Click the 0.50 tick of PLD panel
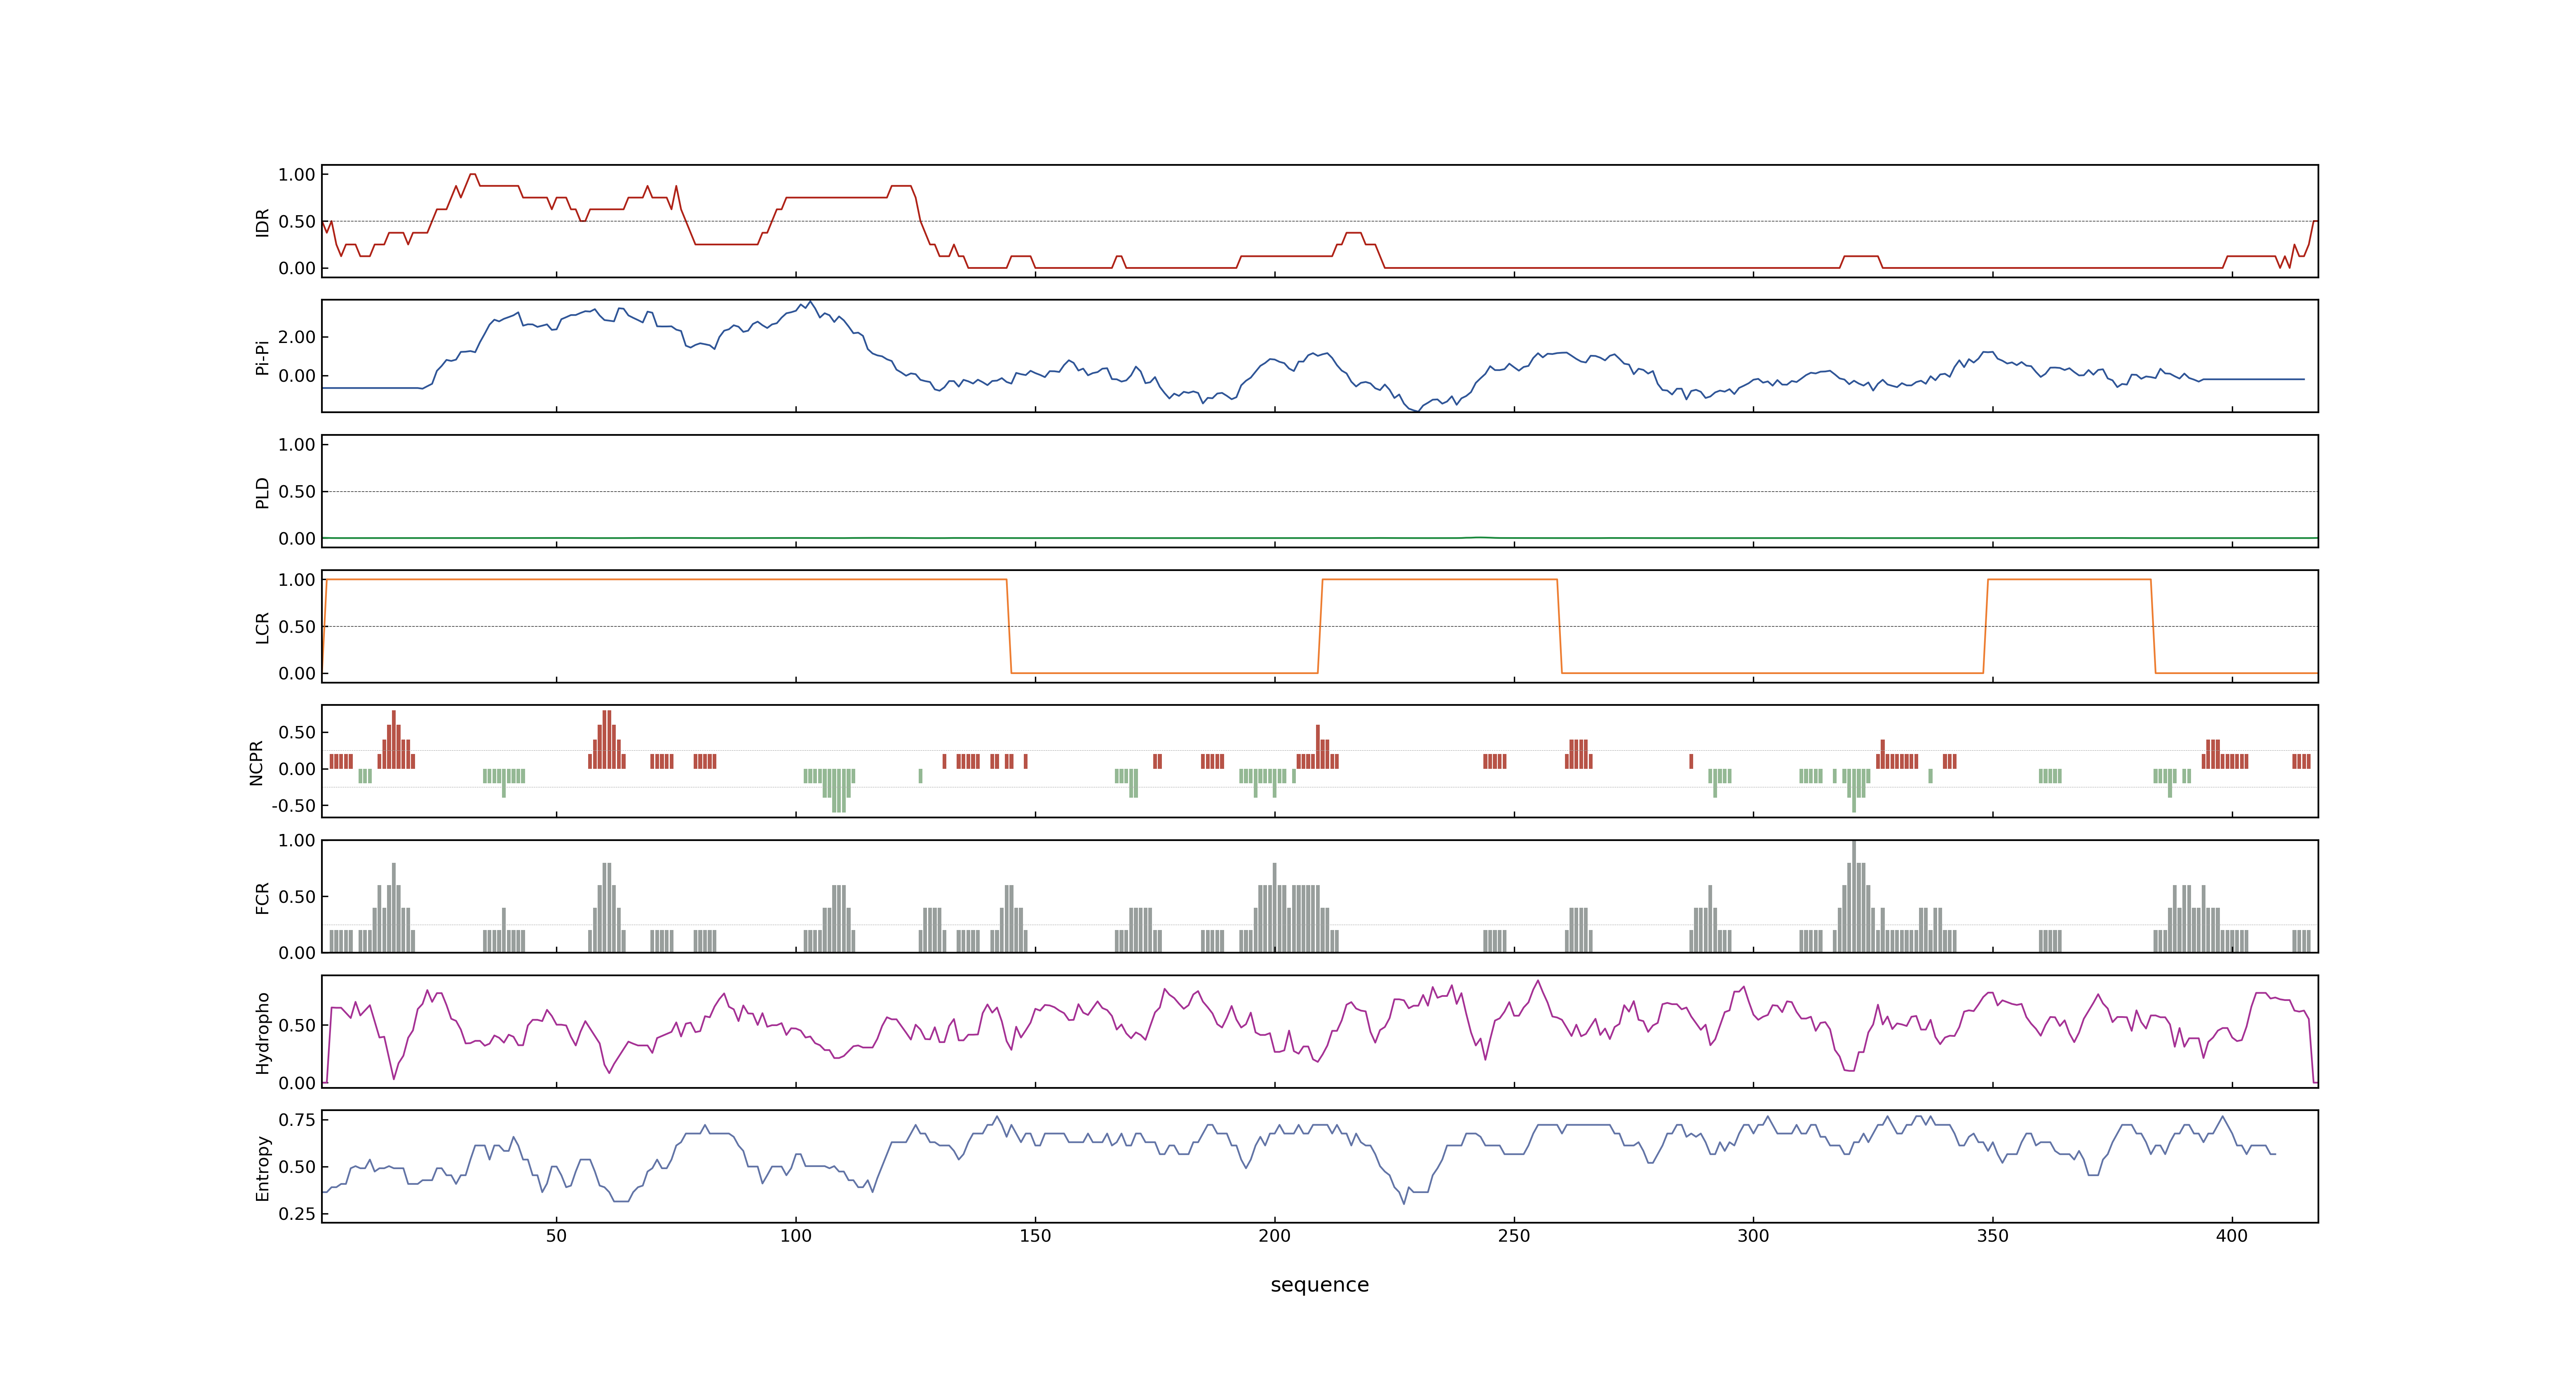Image resolution: width=2576 pixels, height=1374 pixels. coord(297,492)
